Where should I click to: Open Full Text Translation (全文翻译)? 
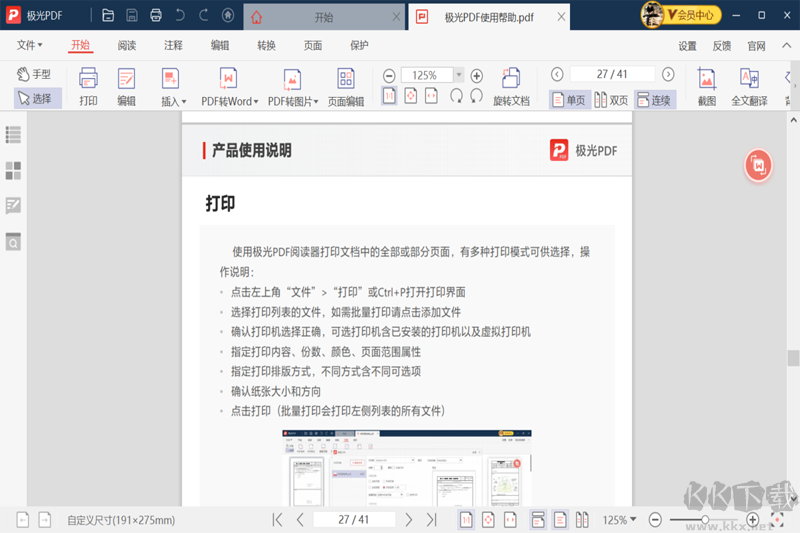[x=749, y=87]
